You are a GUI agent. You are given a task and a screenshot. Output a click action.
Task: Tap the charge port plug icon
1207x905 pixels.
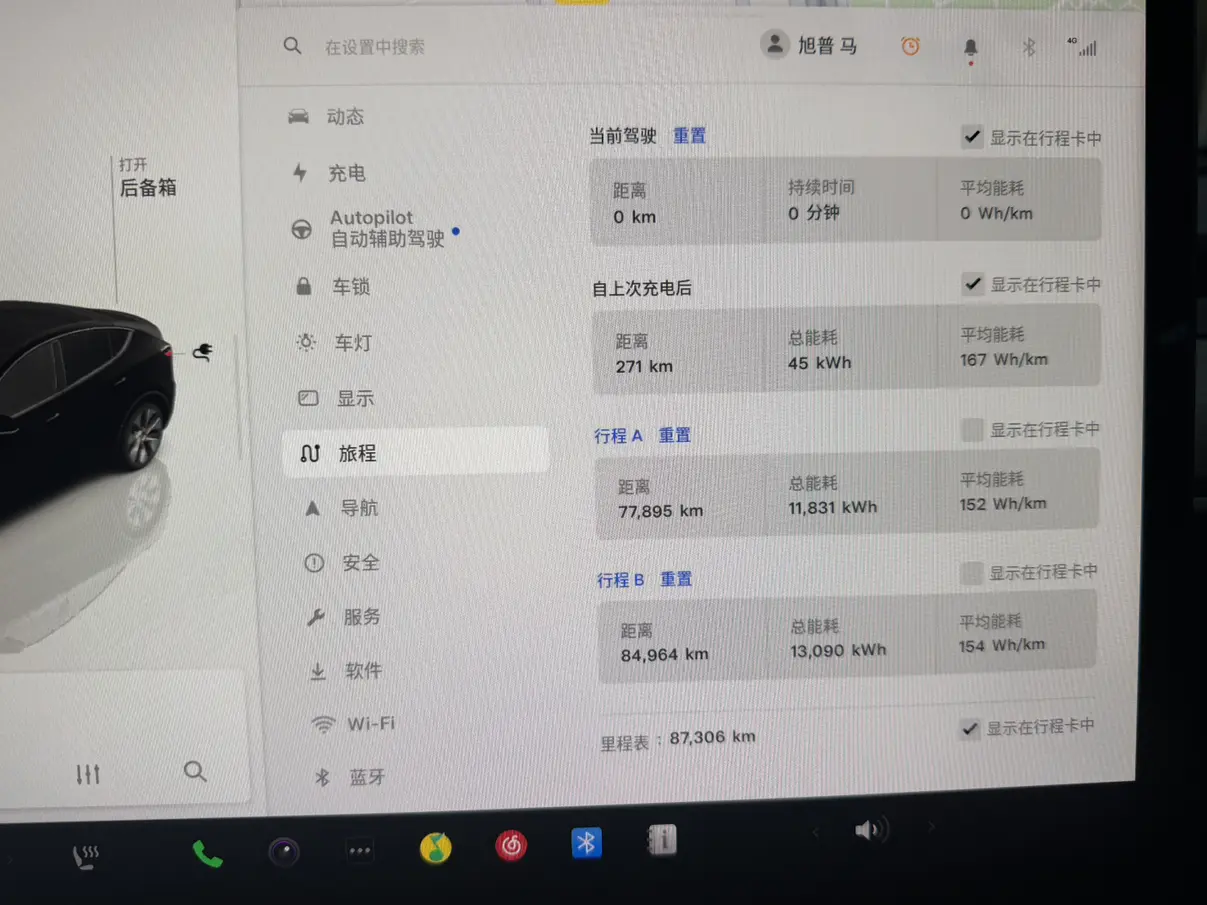202,350
